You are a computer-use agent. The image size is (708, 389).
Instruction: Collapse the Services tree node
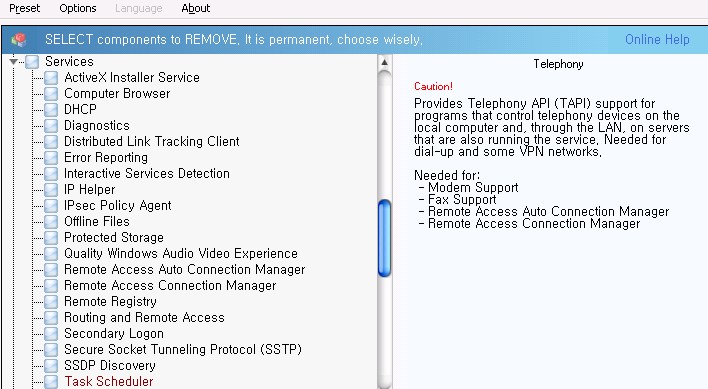(x=14, y=61)
